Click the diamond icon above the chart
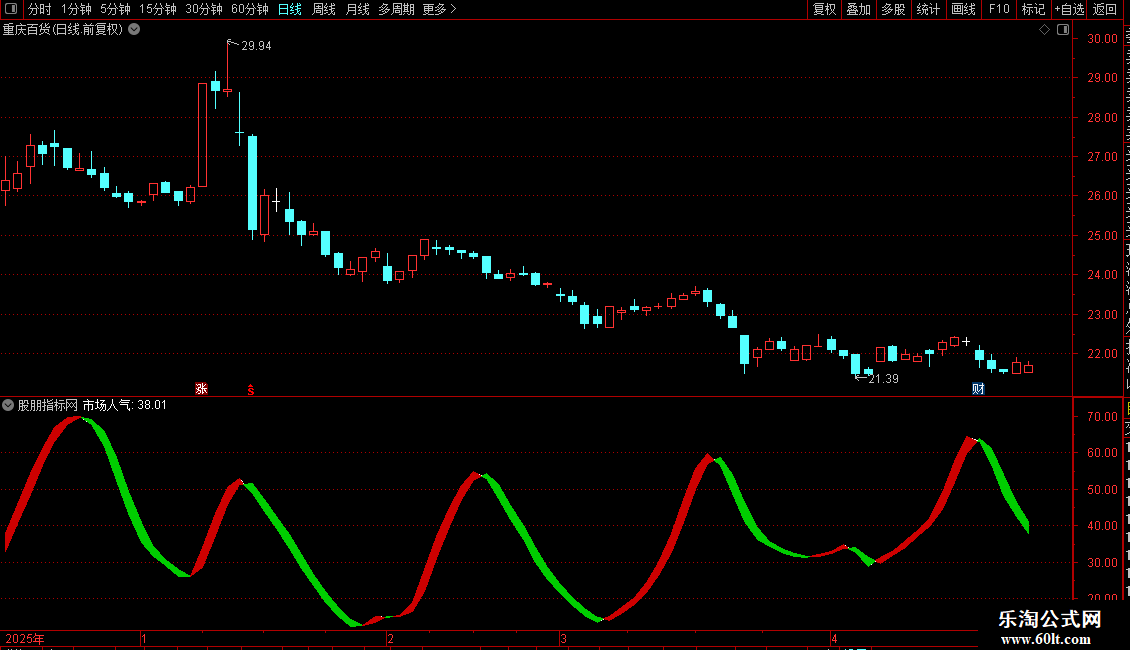This screenshot has width=1130, height=650. (1044, 30)
